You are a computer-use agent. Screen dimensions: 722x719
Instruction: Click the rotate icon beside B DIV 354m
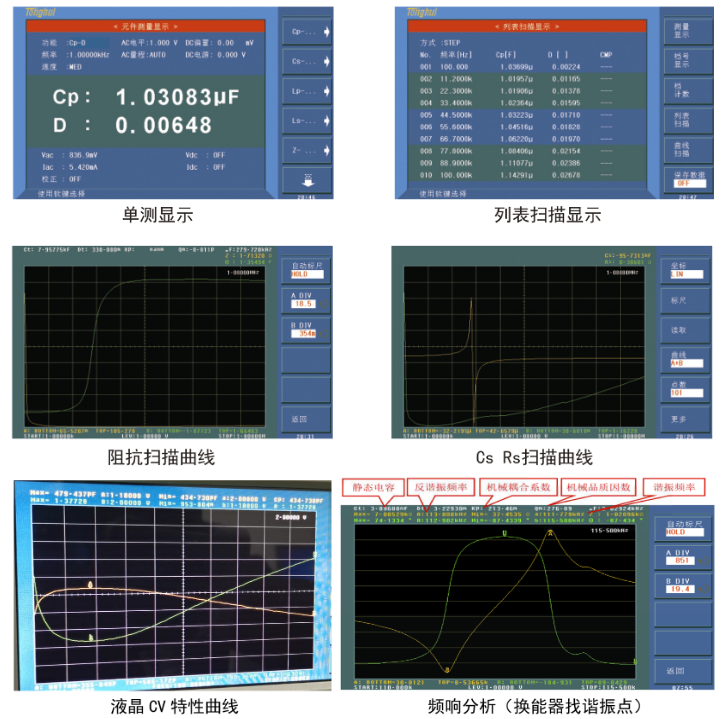tap(324, 333)
